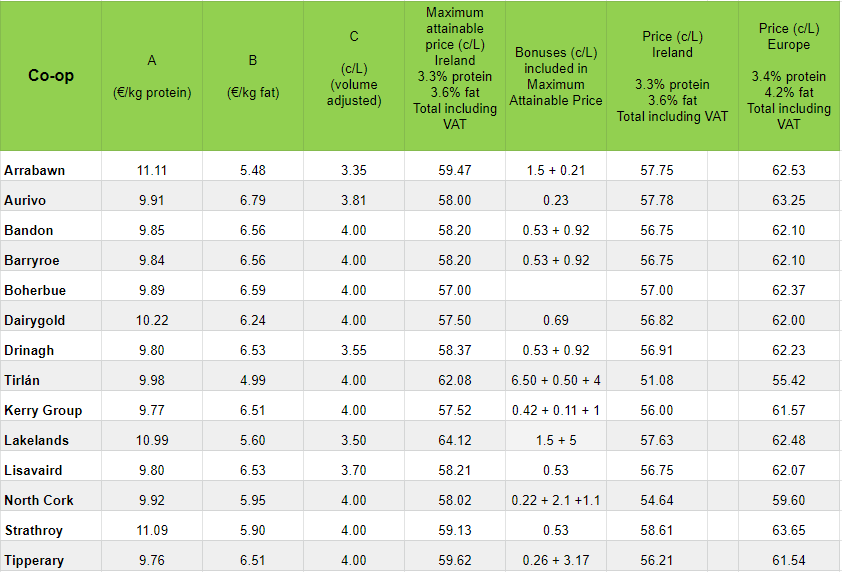Click the Co-op column header
This screenshot has height=572, width=842.
[x=51, y=76]
